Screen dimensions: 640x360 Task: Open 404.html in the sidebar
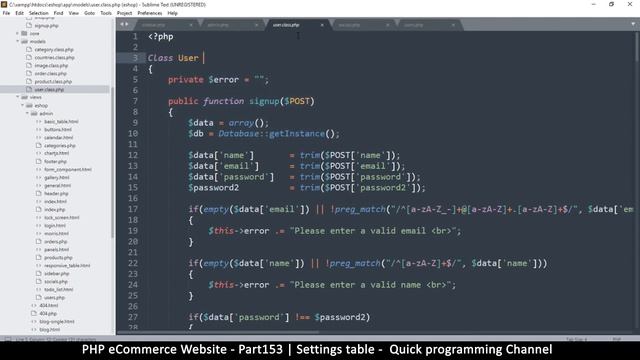pyautogui.click(x=49, y=305)
